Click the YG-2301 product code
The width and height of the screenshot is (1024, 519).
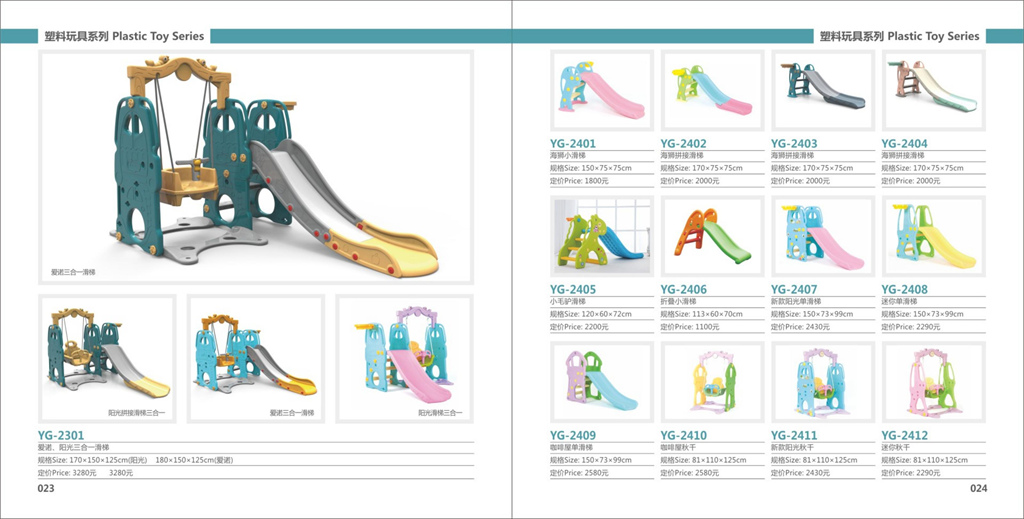61,435
